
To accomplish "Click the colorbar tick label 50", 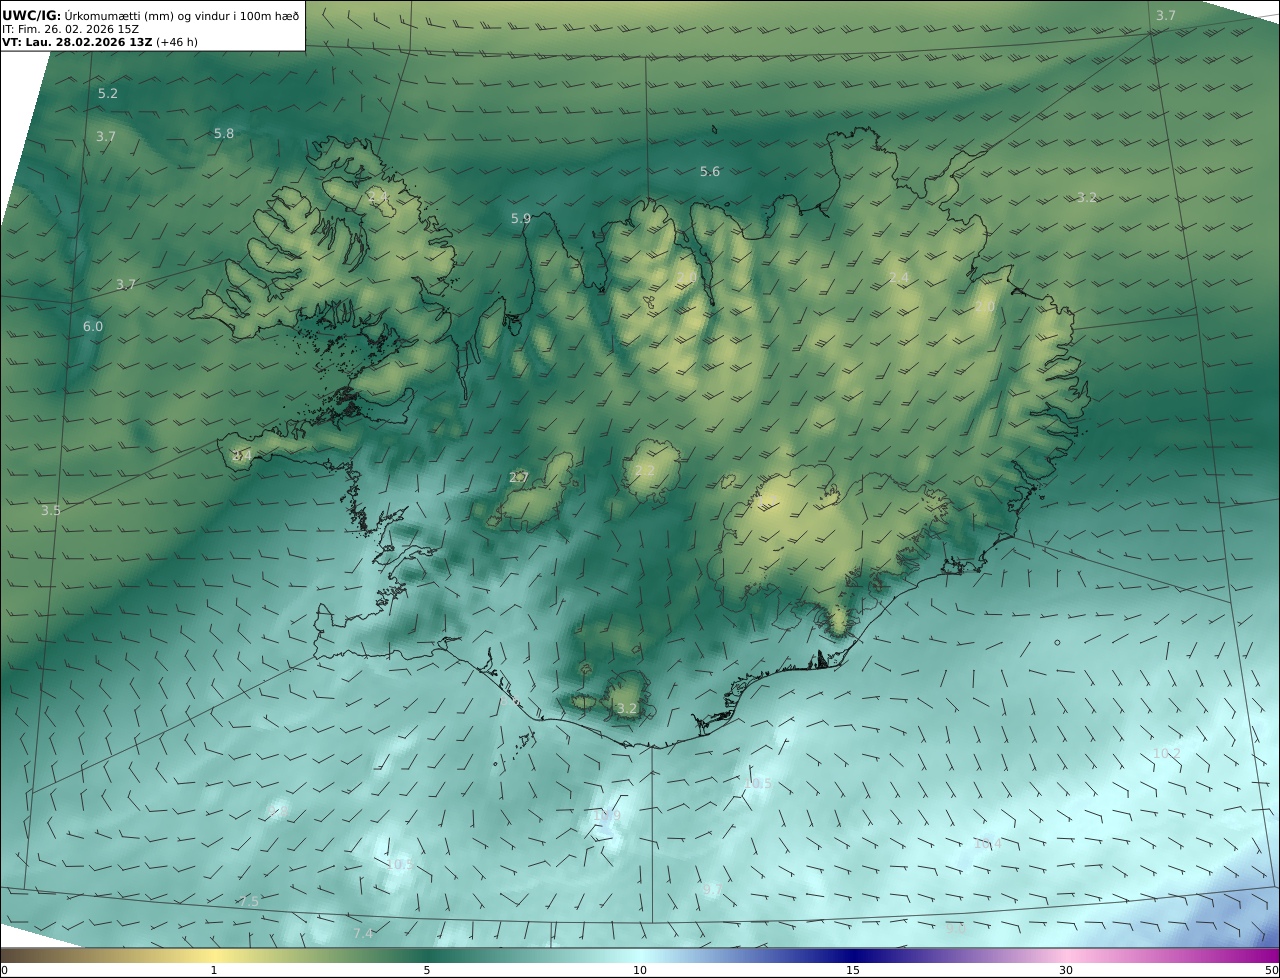I will 1272,970.
